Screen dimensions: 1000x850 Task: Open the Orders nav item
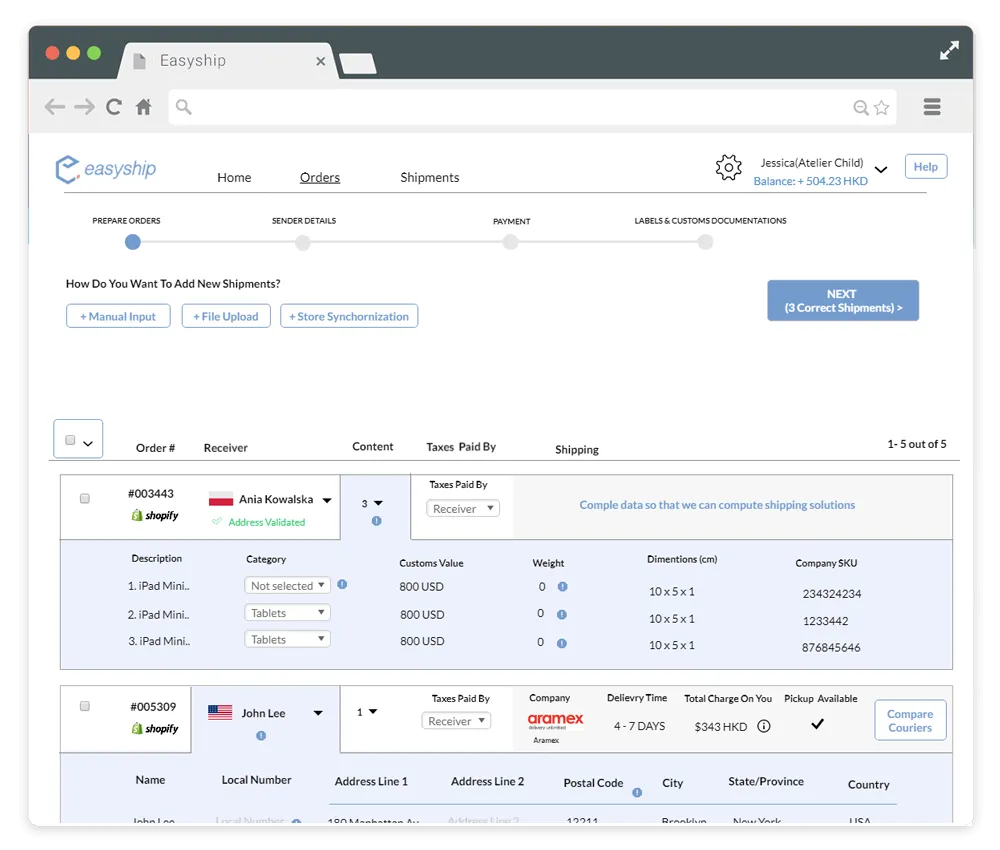coord(320,177)
